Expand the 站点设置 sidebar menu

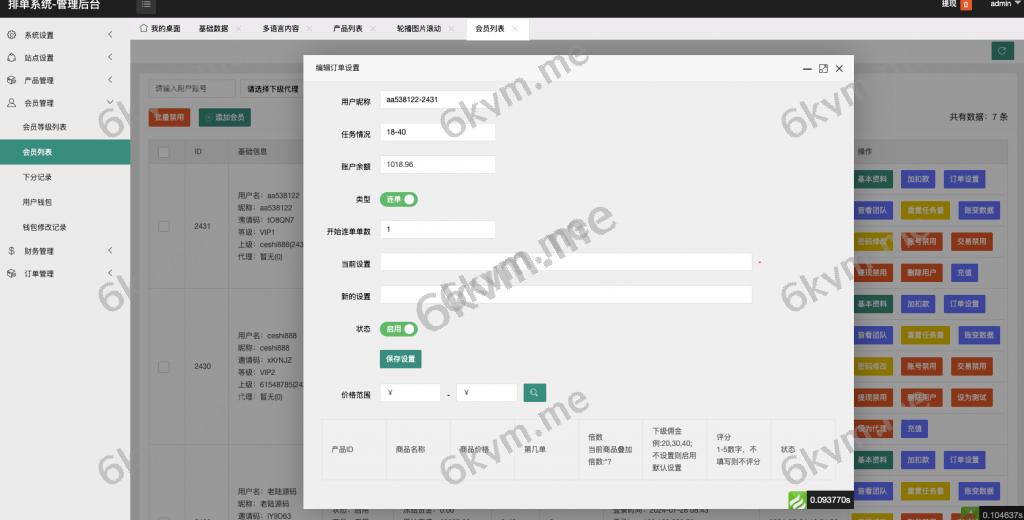pos(64,58)
